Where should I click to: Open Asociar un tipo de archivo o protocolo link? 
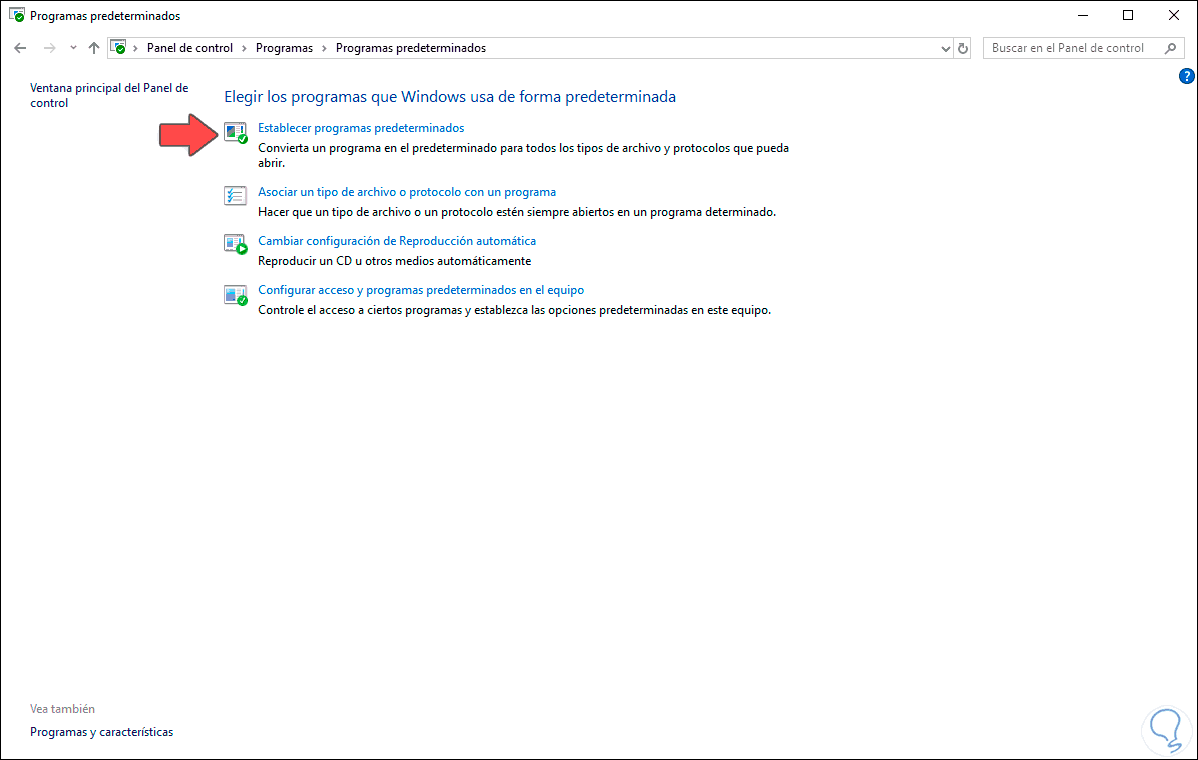click(407, 192)
